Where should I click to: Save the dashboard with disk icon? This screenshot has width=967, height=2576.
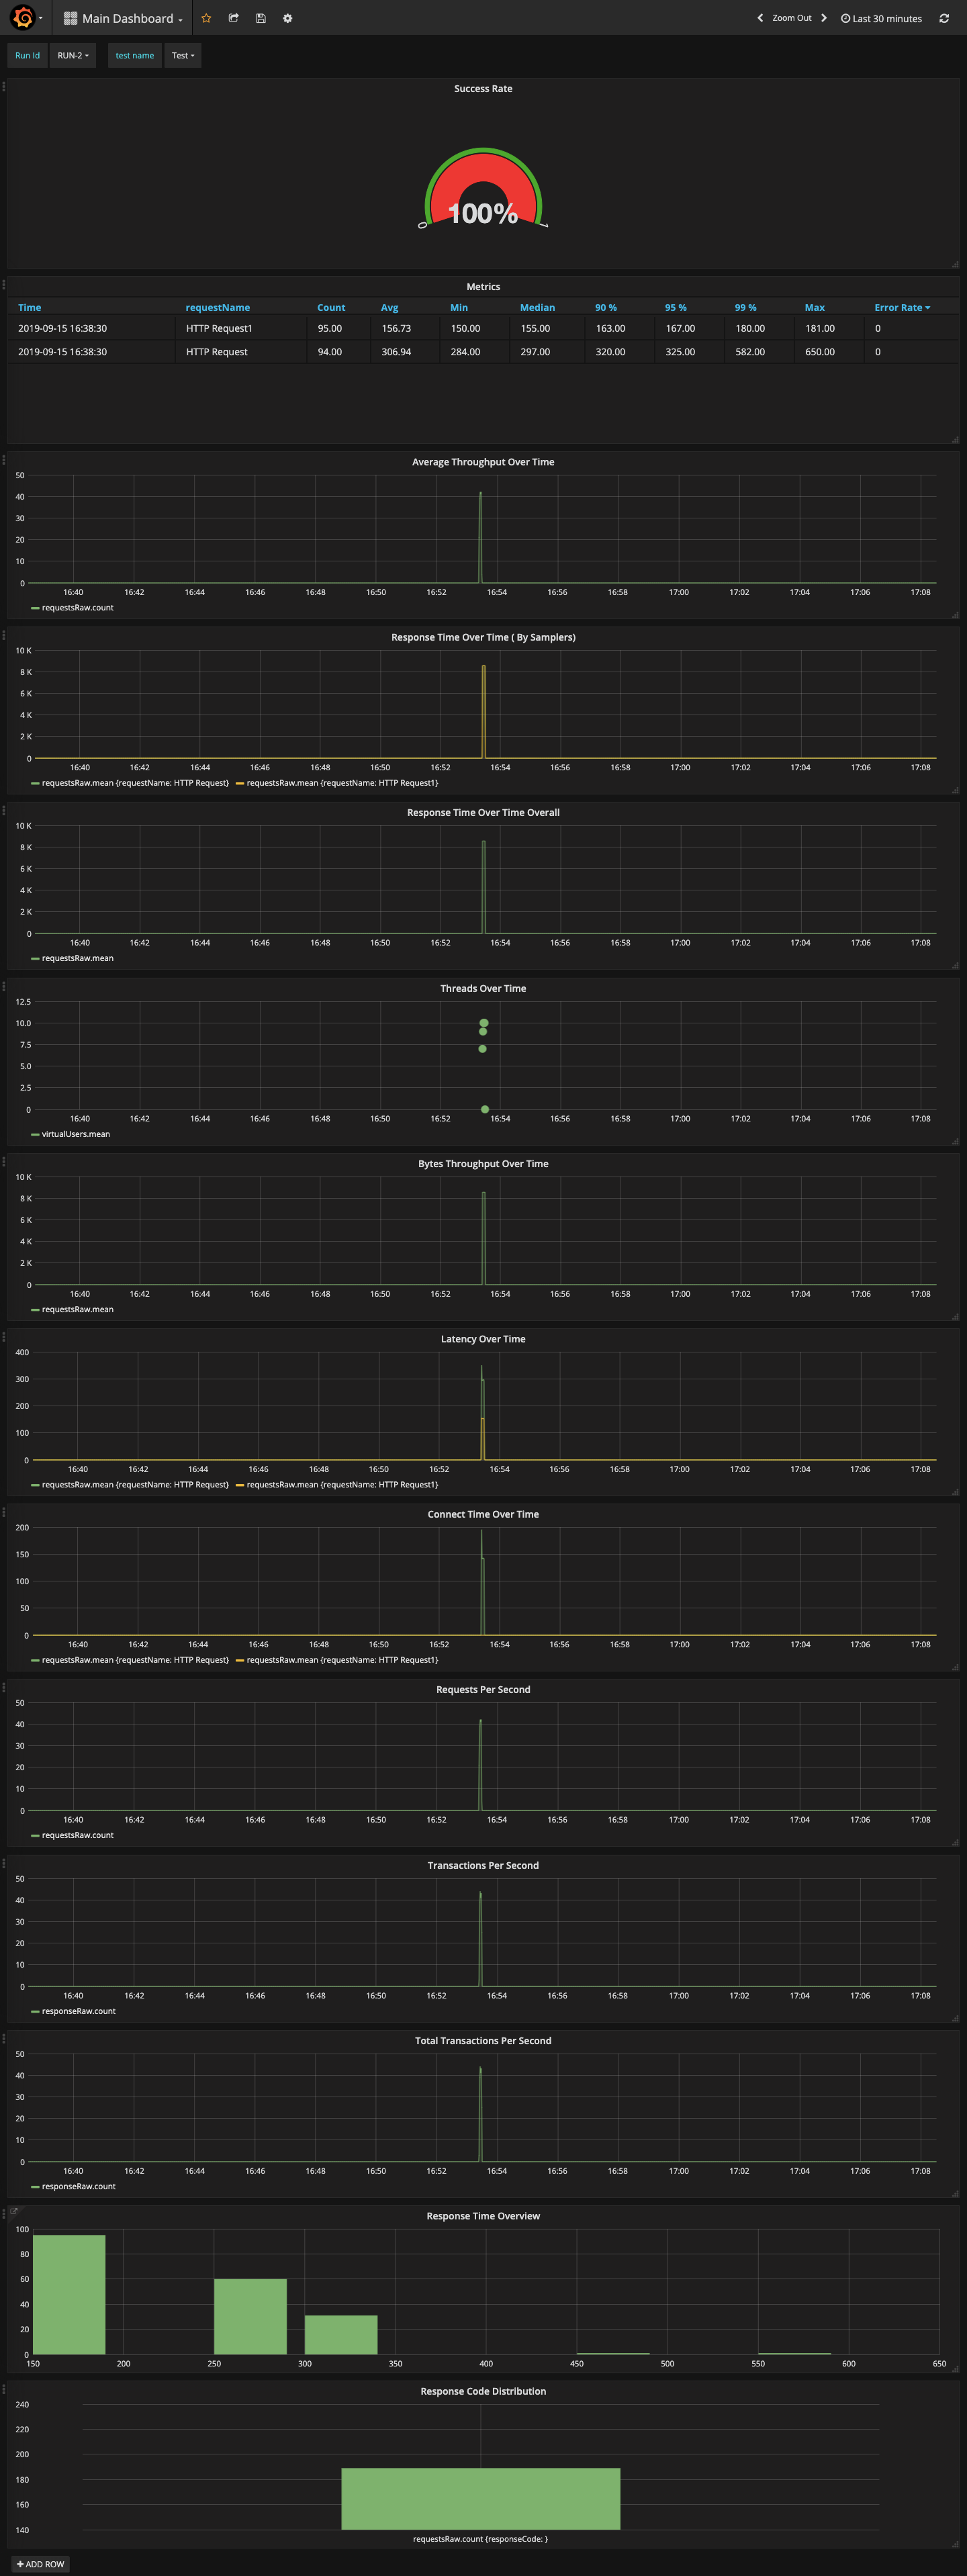[x=260, y=18]
